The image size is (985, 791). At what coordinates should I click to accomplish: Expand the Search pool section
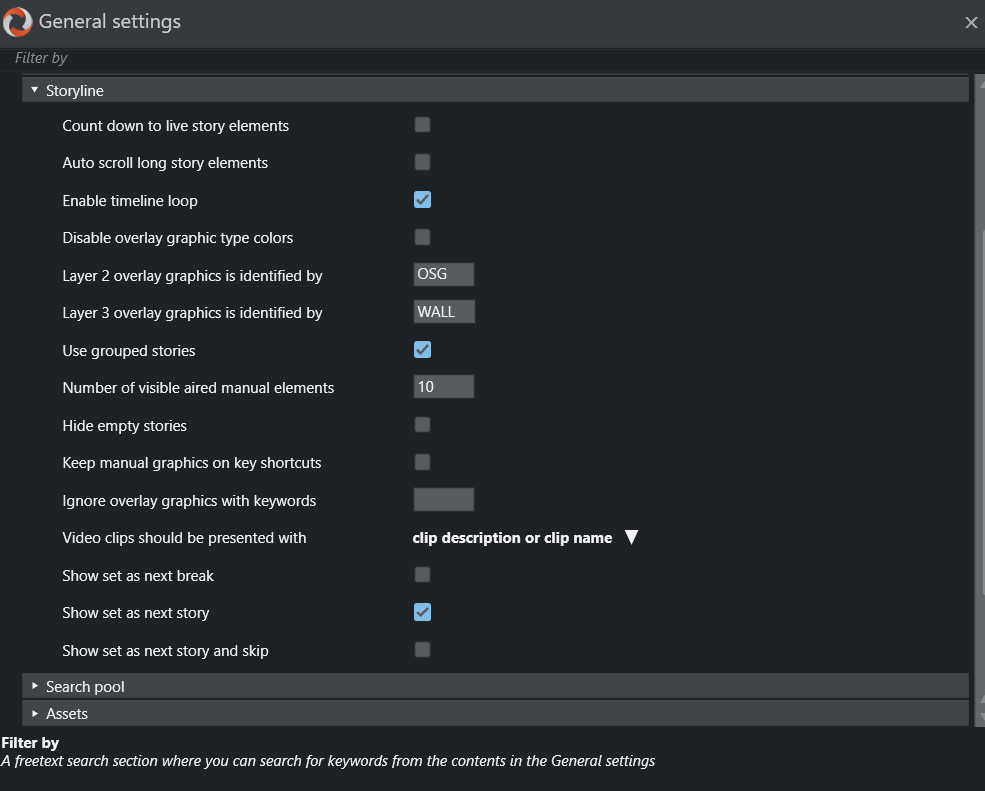point(35,687)
